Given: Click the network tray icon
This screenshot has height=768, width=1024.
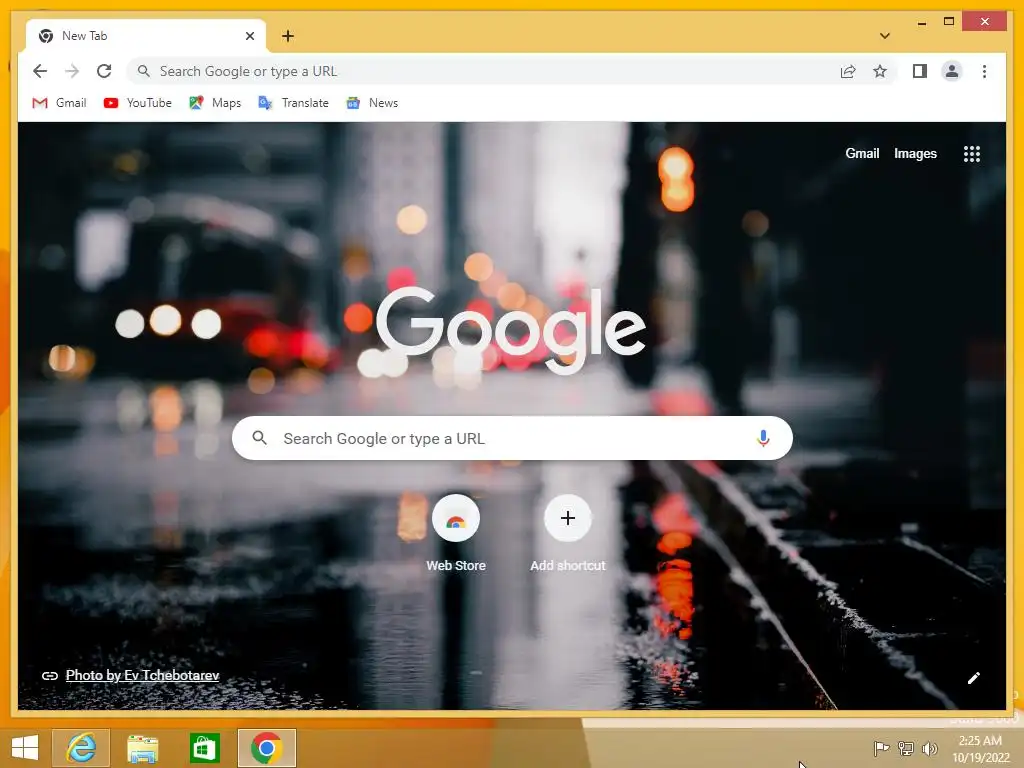Looking at the screenshot, I should tap(905, 748).
